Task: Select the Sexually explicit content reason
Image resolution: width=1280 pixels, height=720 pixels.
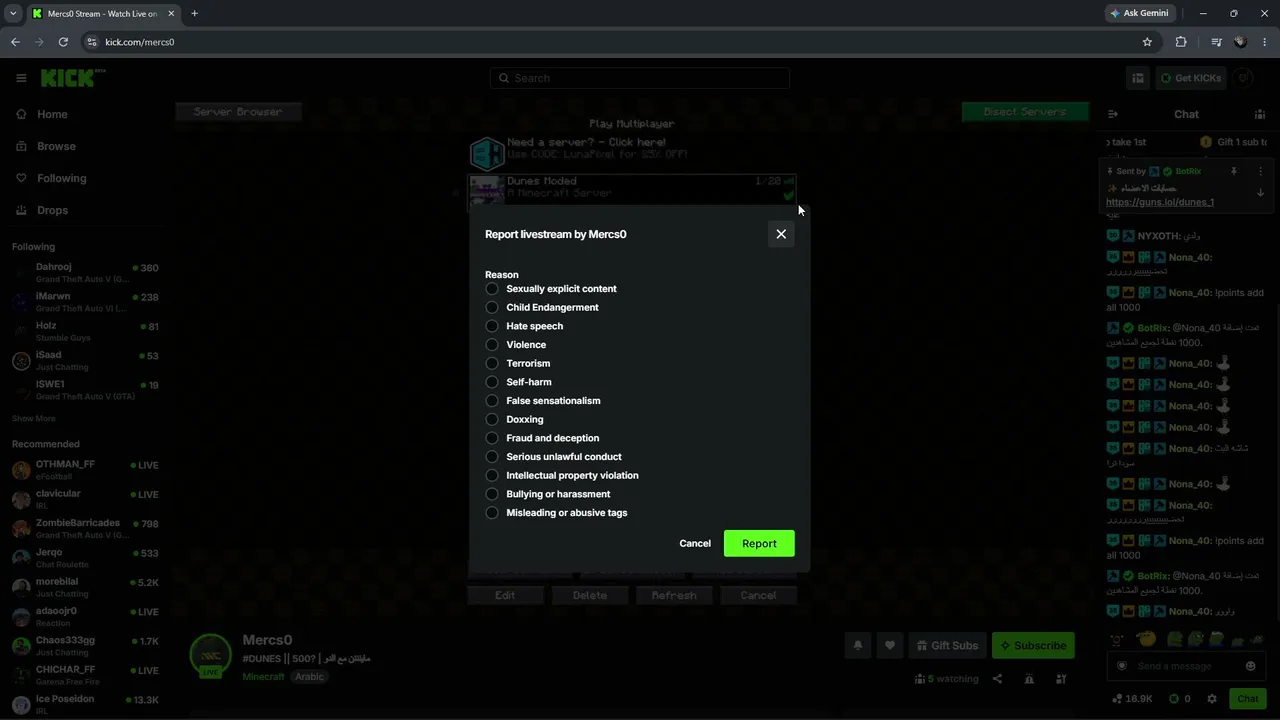Action: tap(492, 289)
